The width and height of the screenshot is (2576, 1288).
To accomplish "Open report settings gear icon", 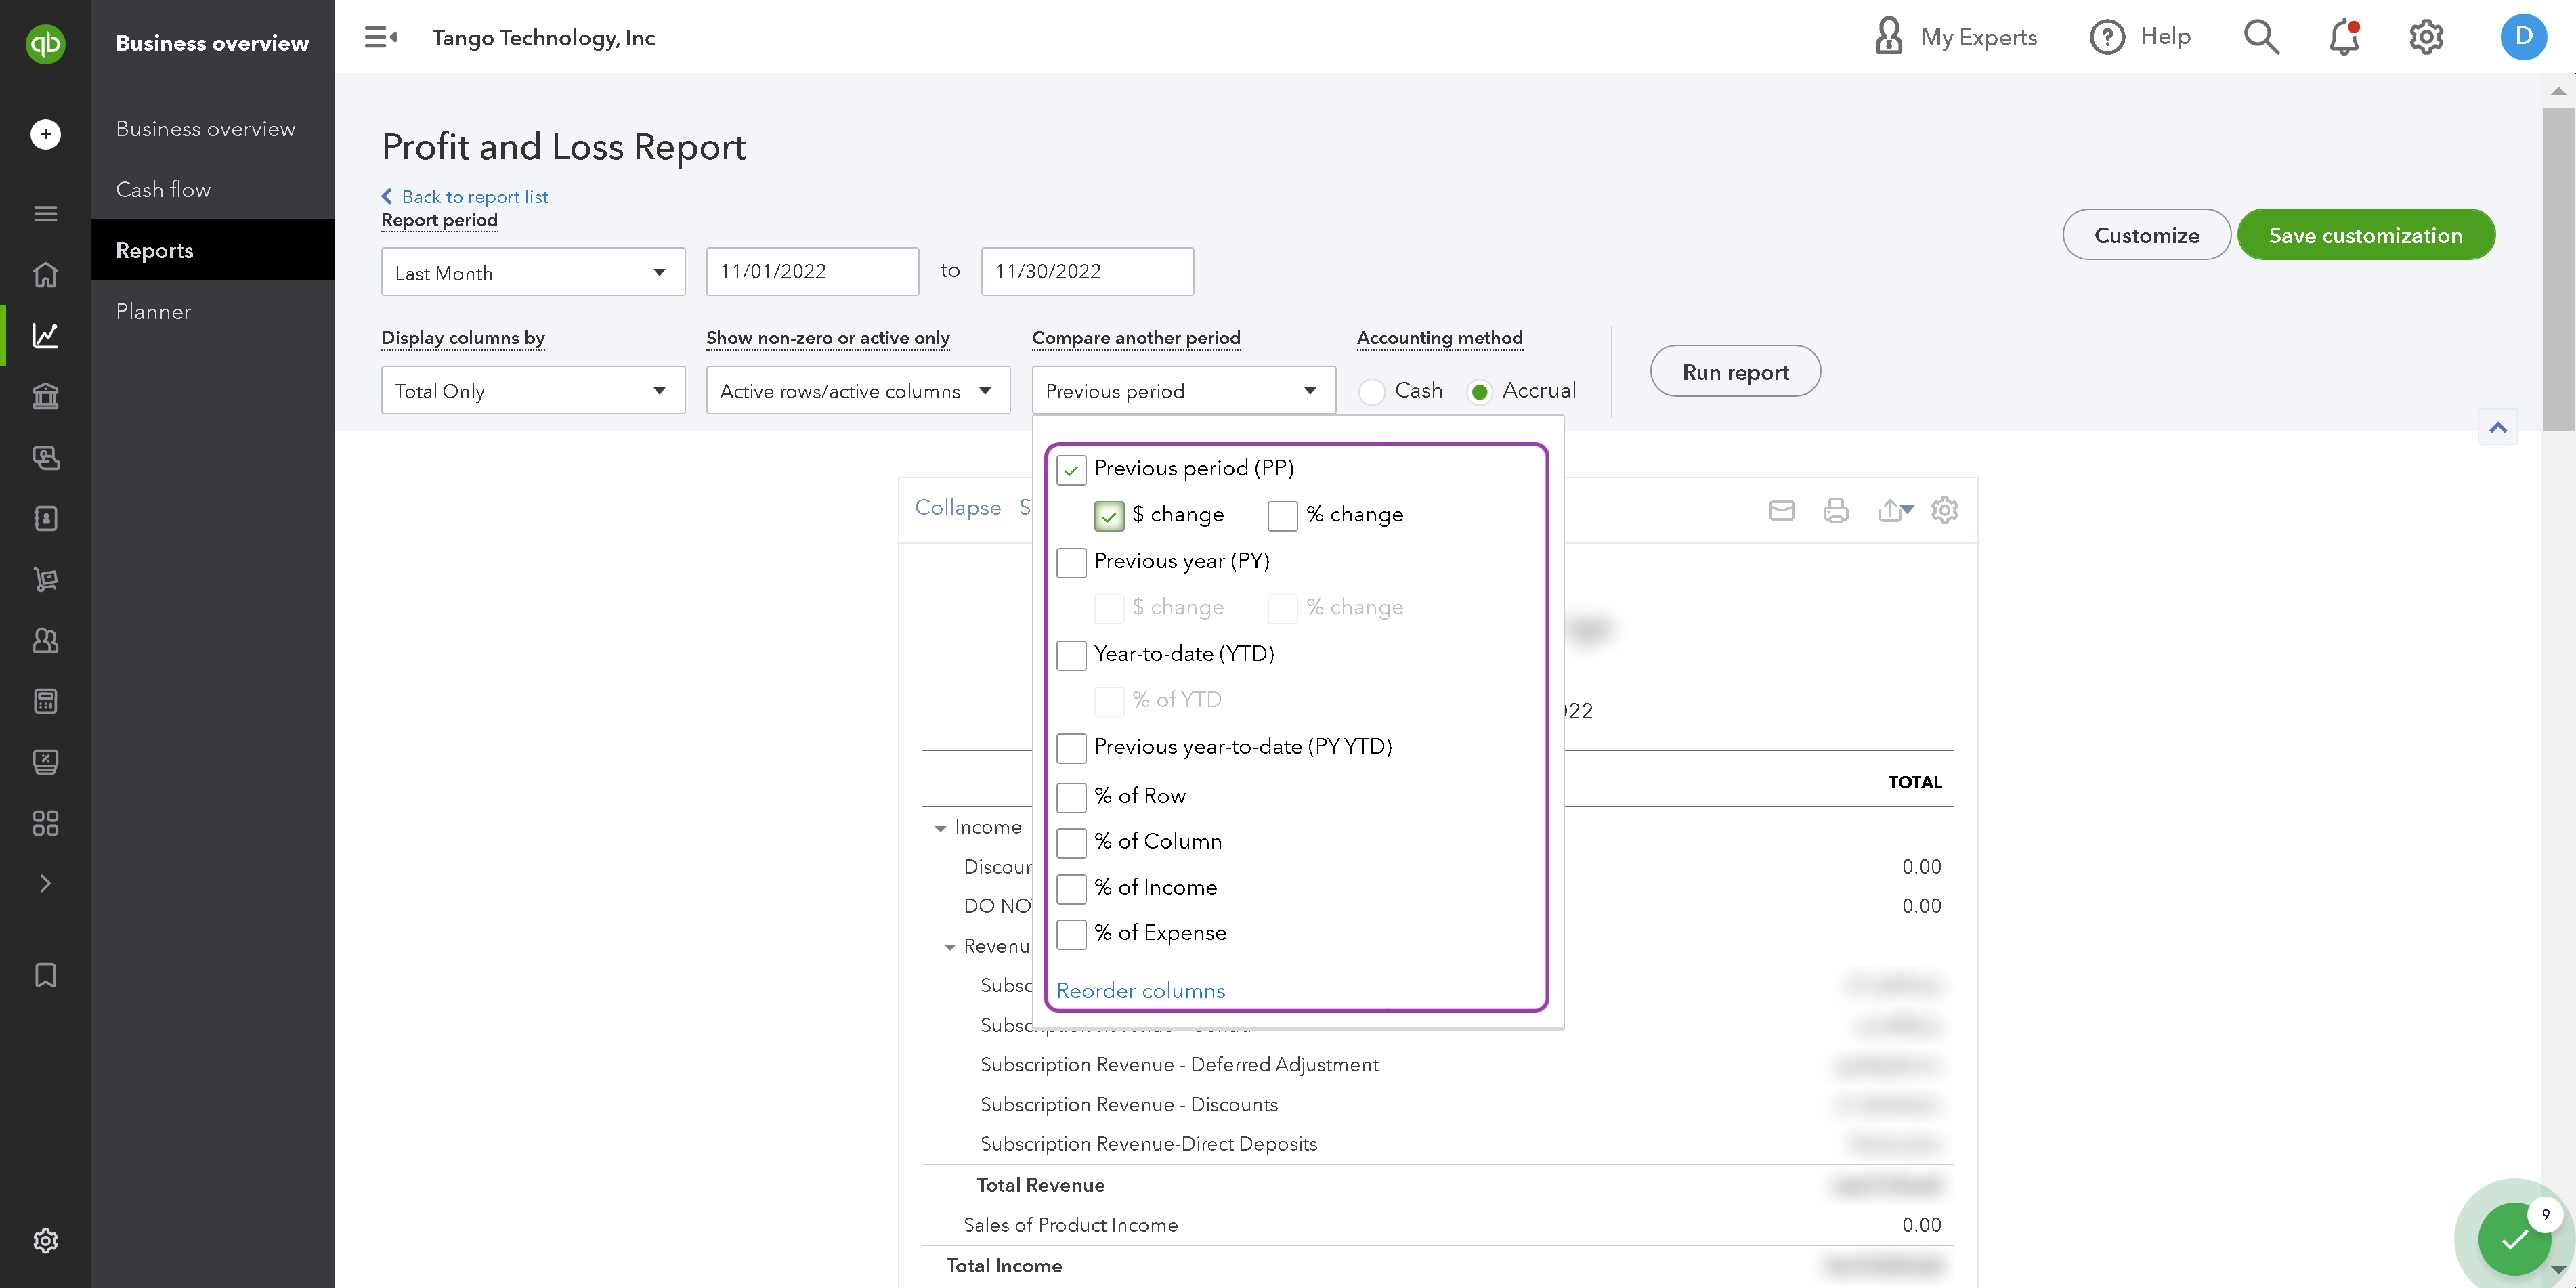I will [1944, 510].
